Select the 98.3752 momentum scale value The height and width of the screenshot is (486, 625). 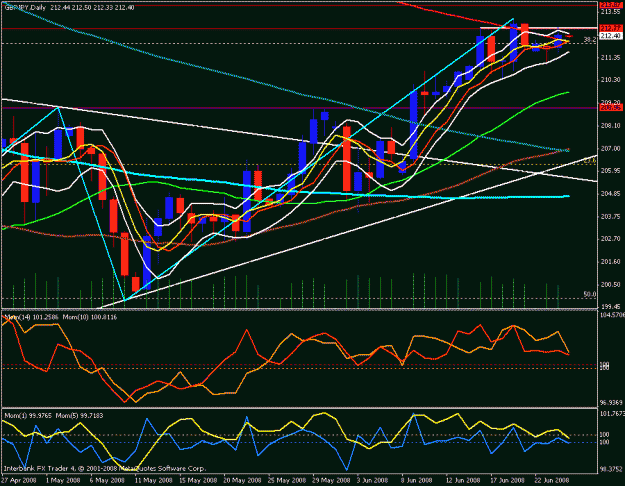tap(612, 469)
